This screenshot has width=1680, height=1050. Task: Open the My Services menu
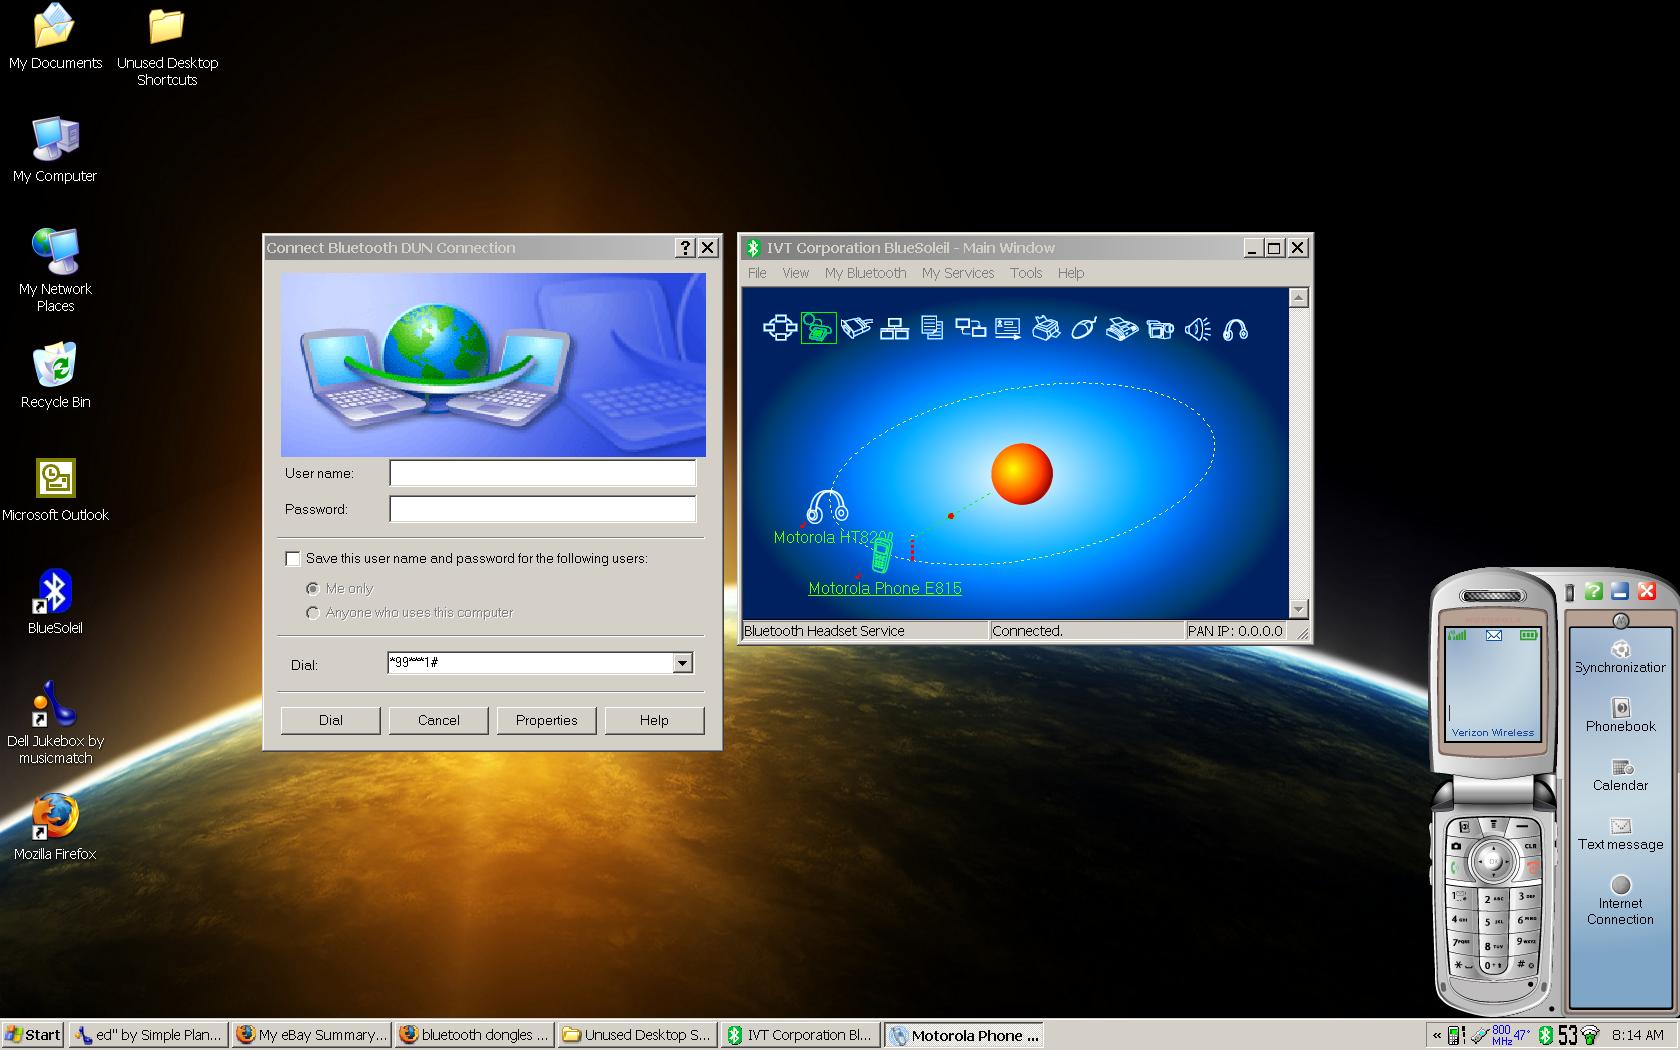click(958, 273)
